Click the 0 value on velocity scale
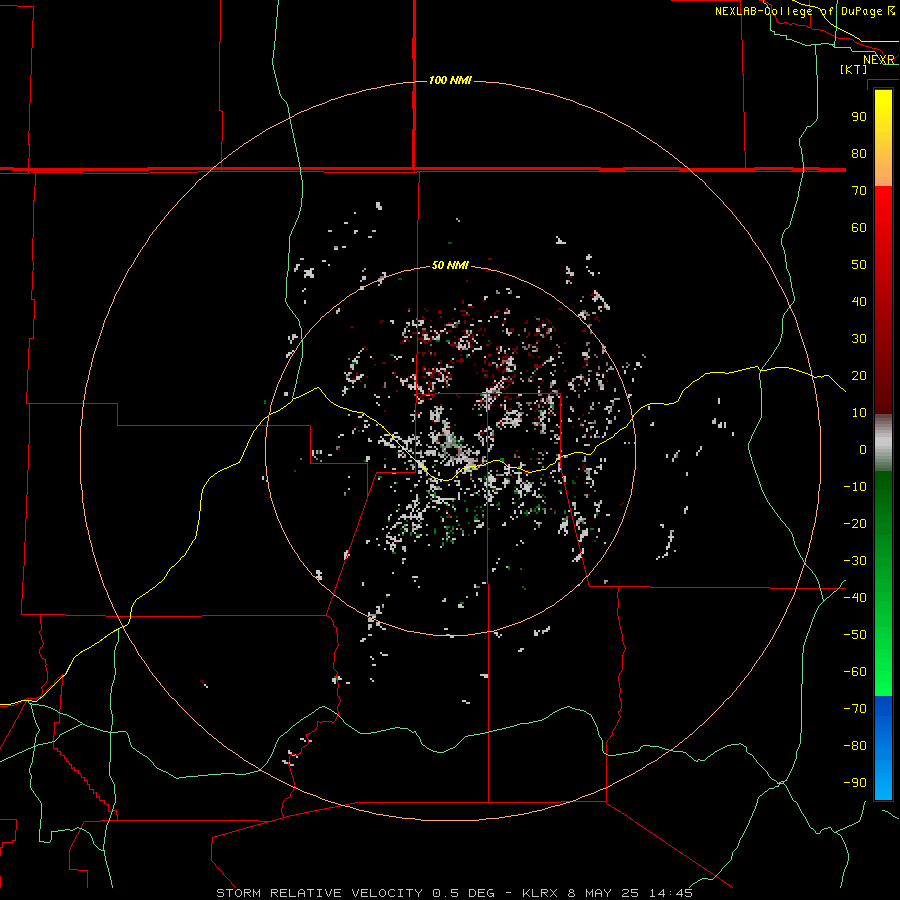This screenshot has width=900, height=900. 863,450
